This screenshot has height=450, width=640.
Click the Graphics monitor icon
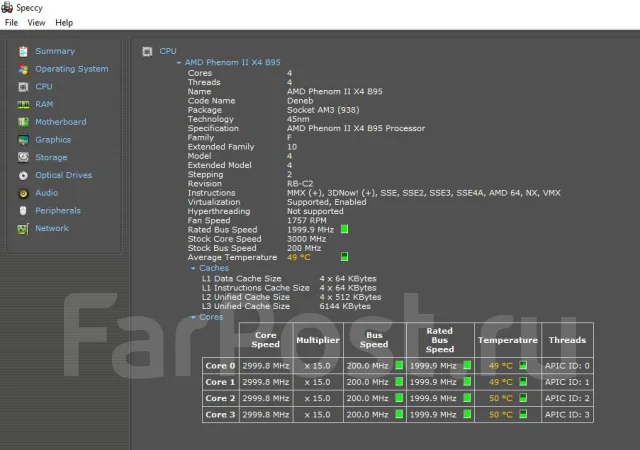[x=23, y=140]
